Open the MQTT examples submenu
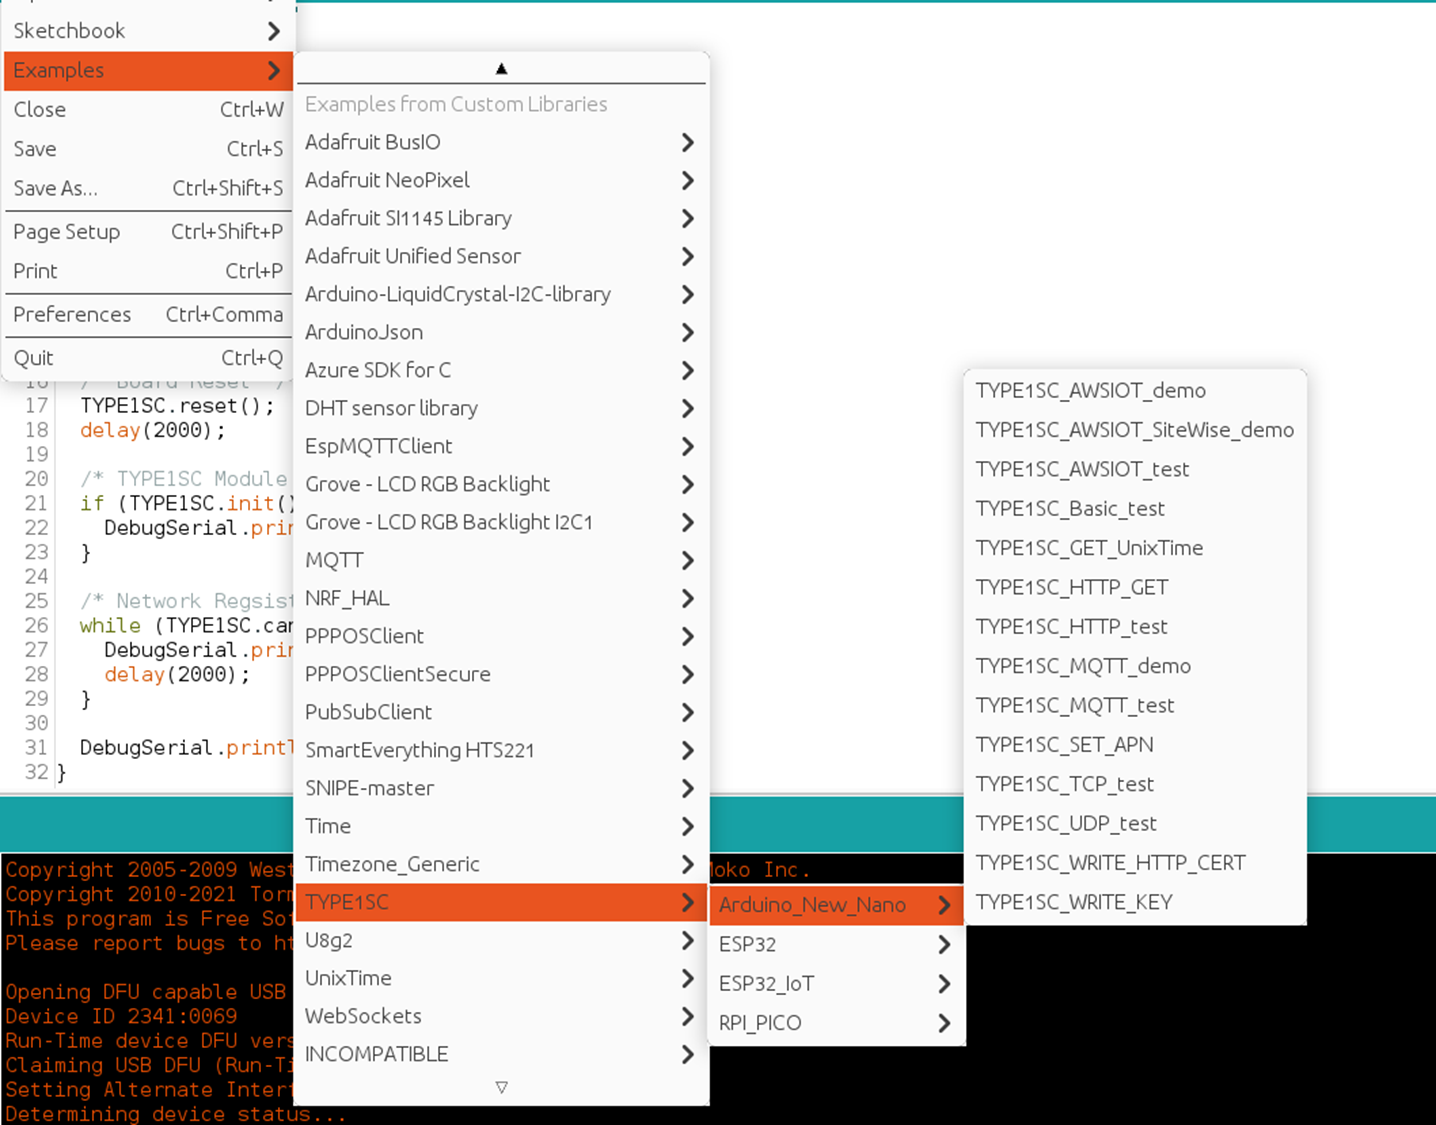This screenshot has width=1436, height=1125. pyautogui.click(x=502, y=561)
